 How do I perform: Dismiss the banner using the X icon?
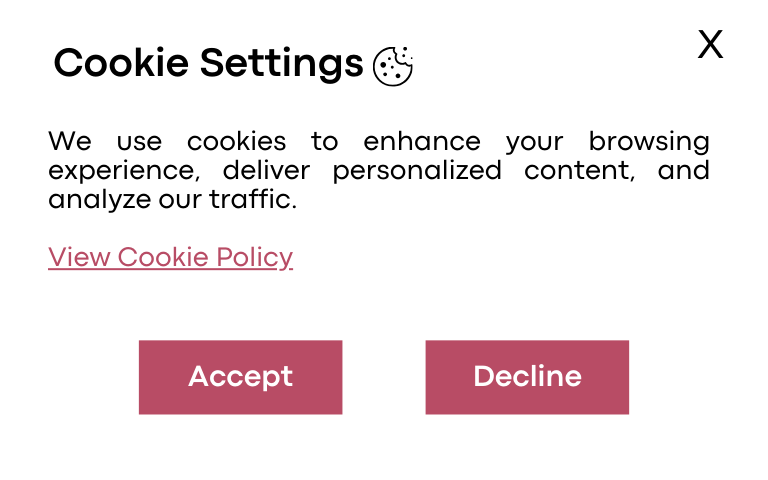710,44
